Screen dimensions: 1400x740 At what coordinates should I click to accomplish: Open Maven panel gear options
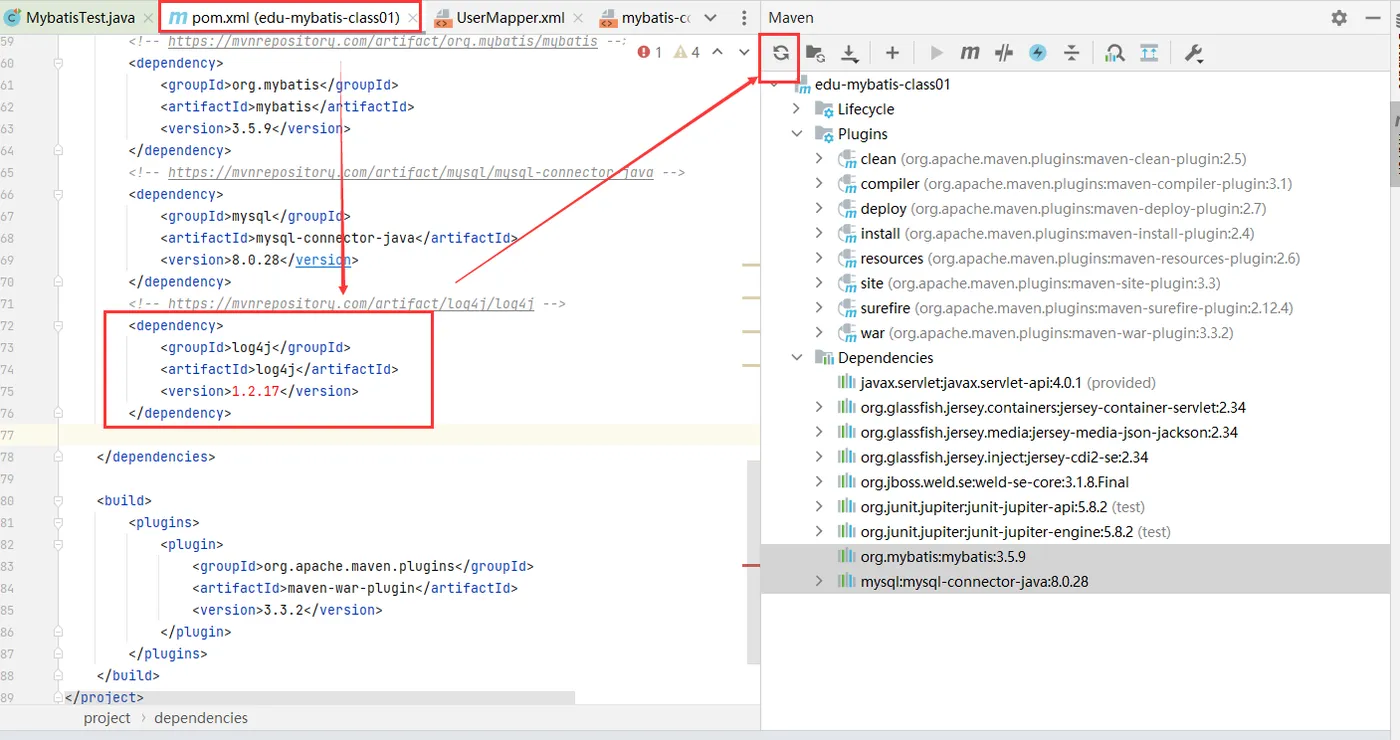1340,18
